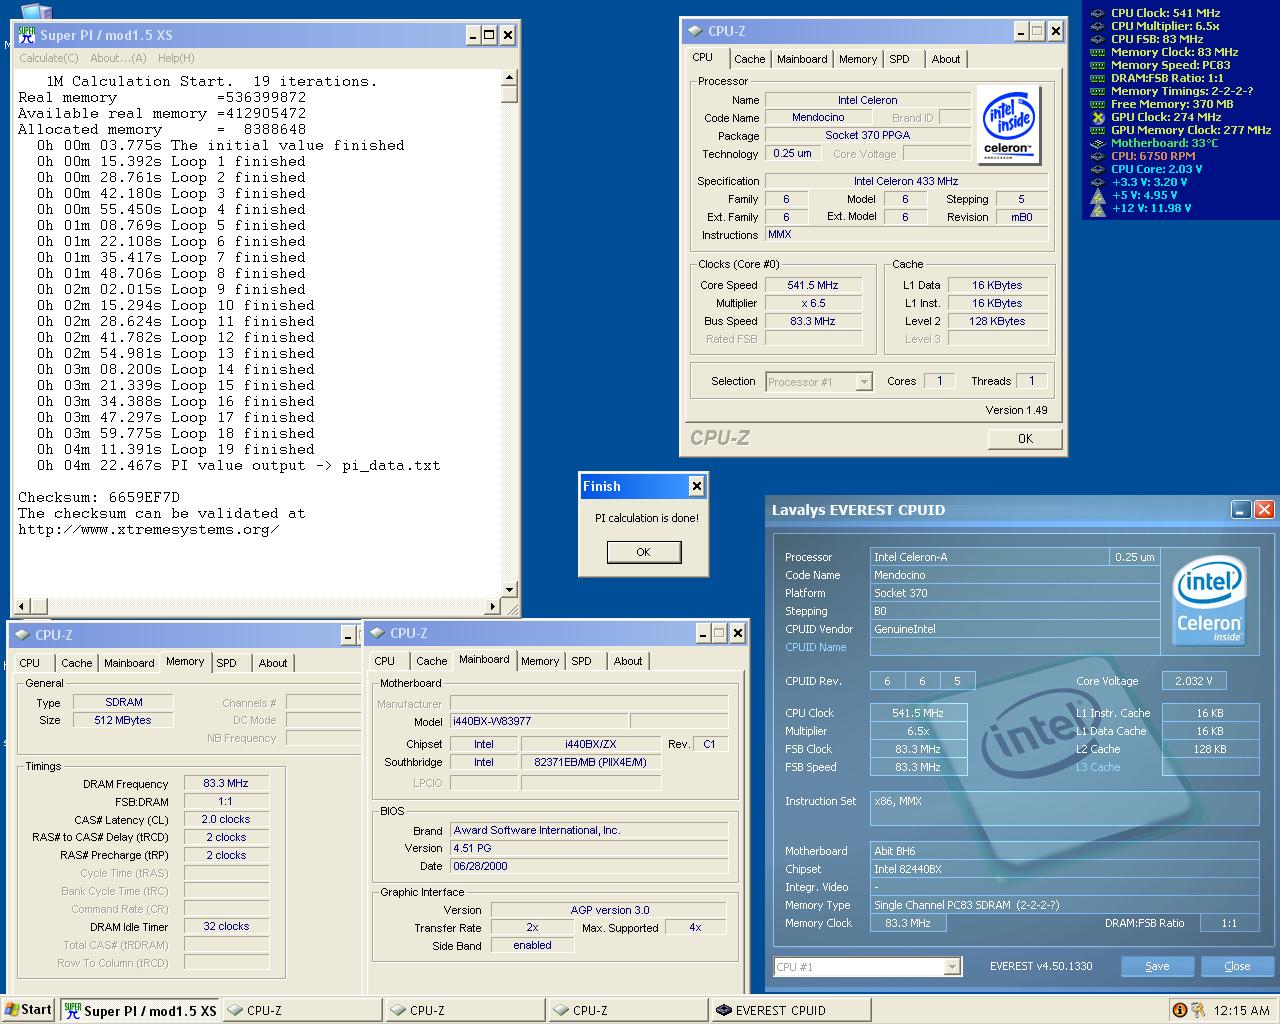Click the Motherboard temperature icon in overlay
Screen dimensions: 1280x1024
tap(1097, 143)
